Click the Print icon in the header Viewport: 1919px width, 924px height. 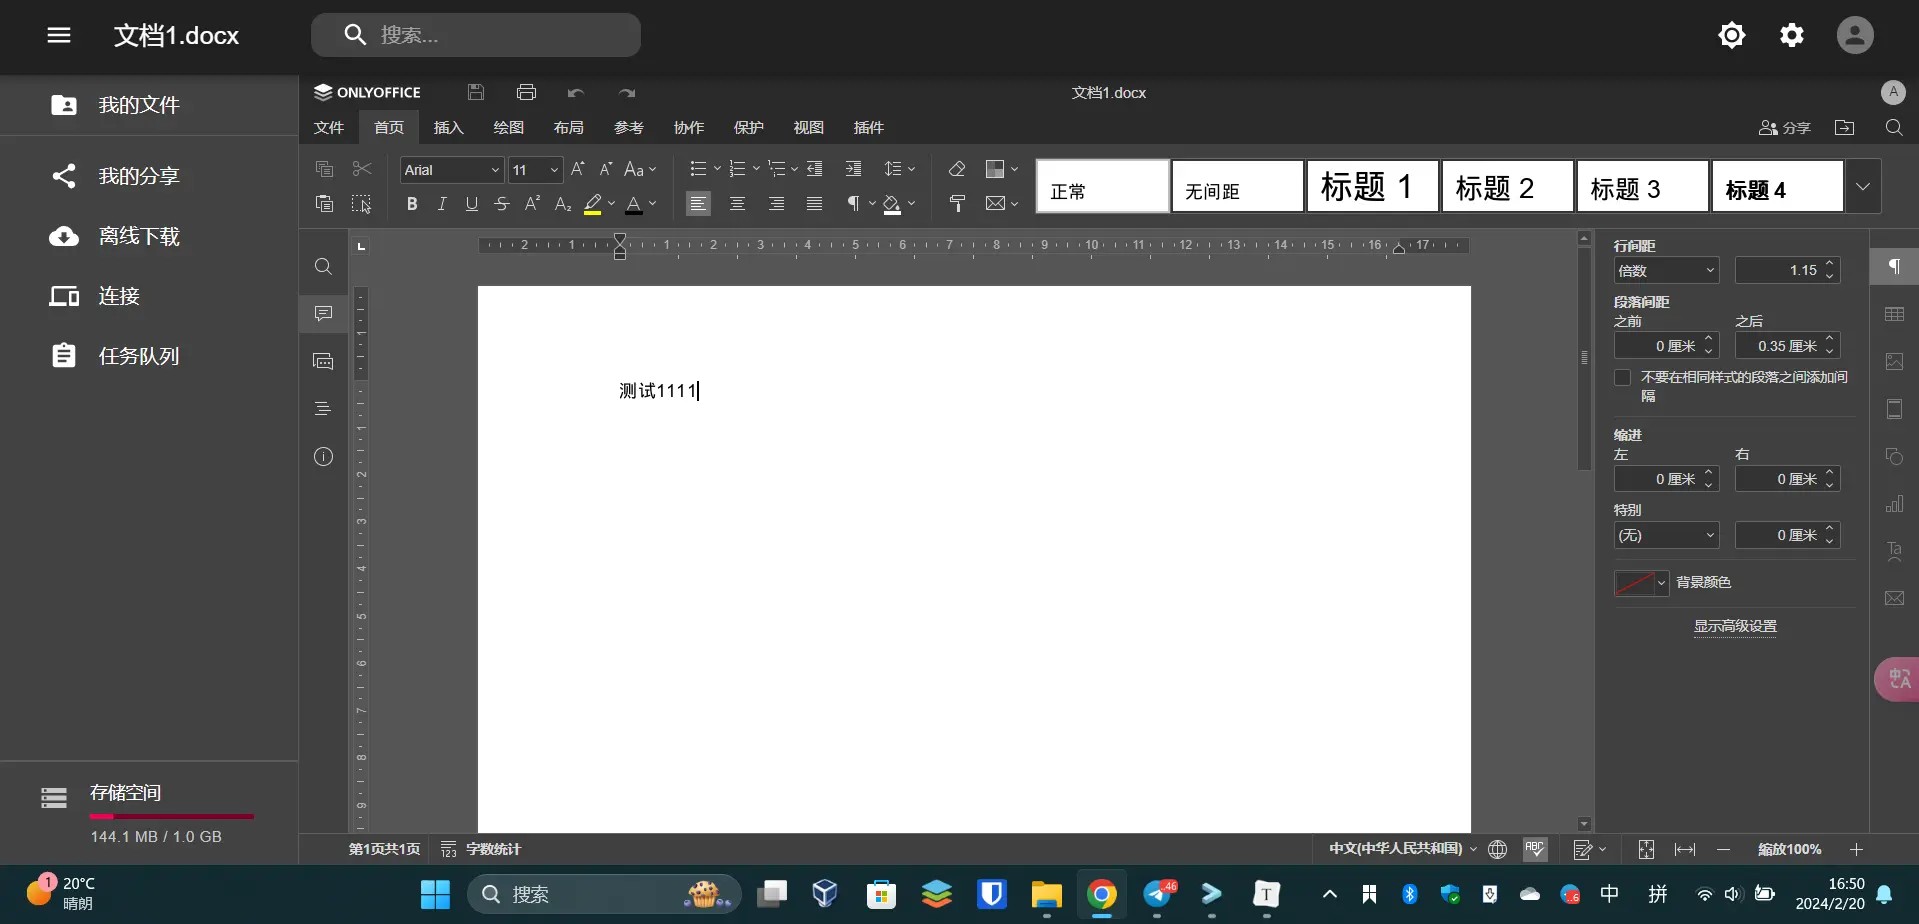pyautogui.click(x=526, y=92)
